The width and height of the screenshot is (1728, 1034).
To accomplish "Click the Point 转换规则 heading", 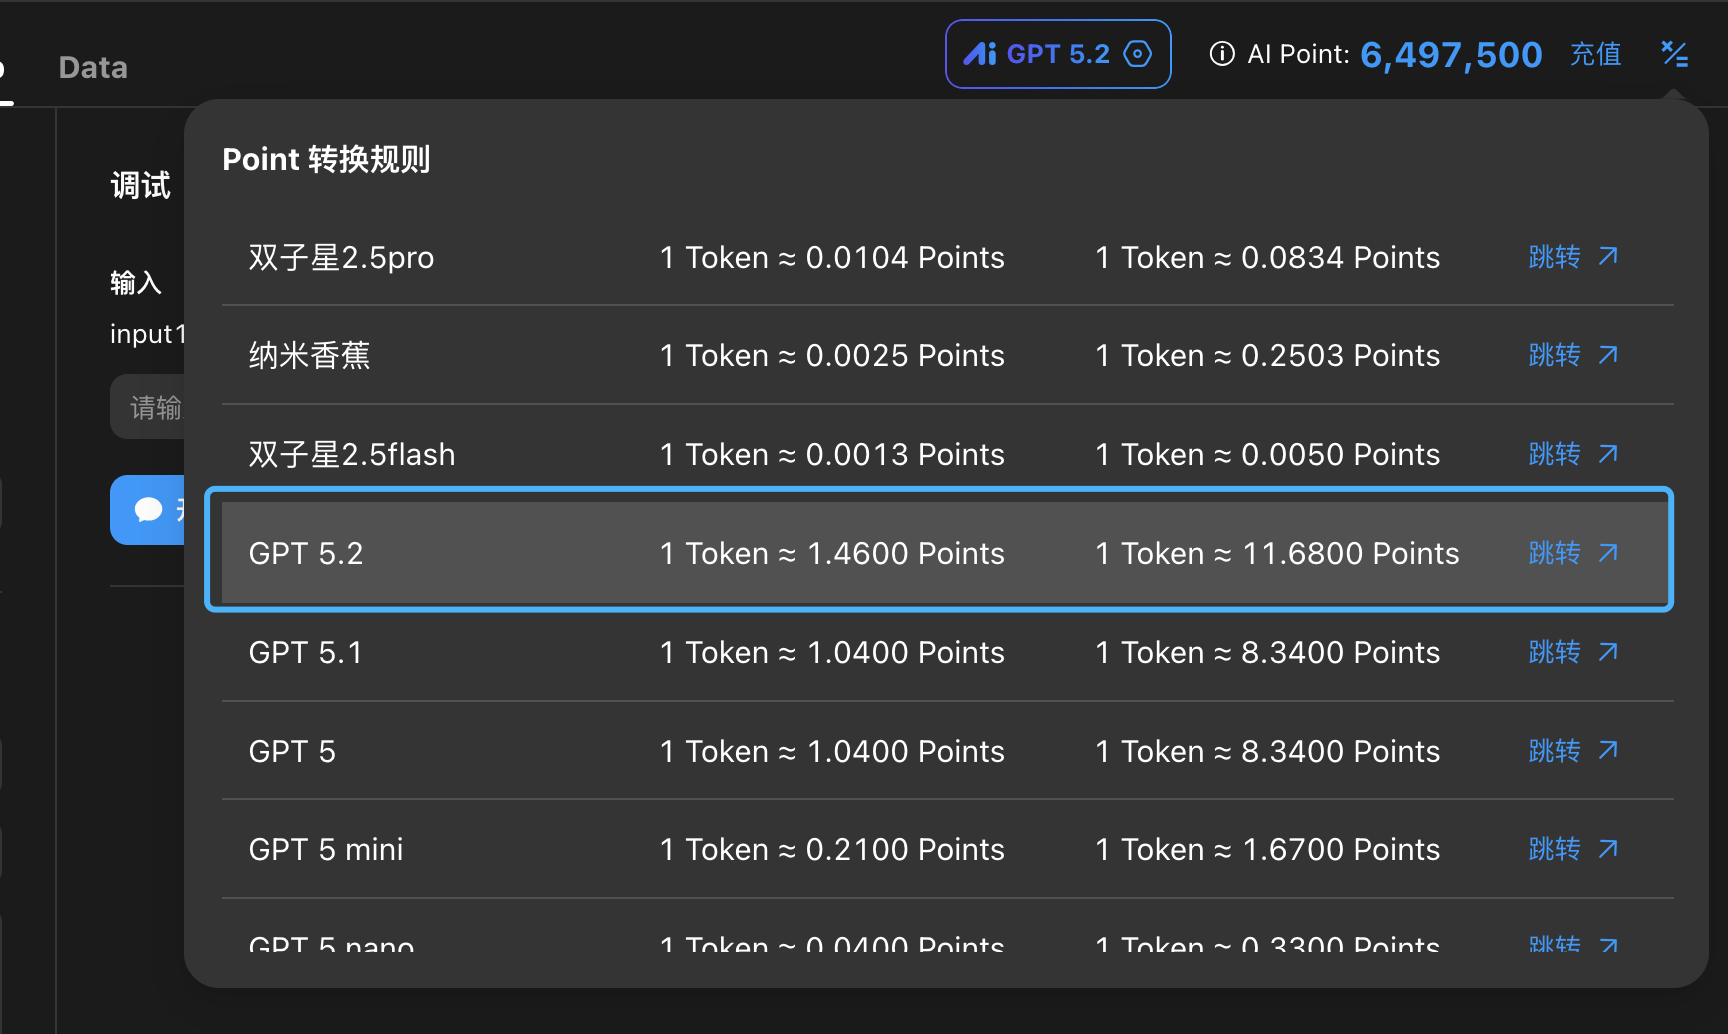I will 326,159.
